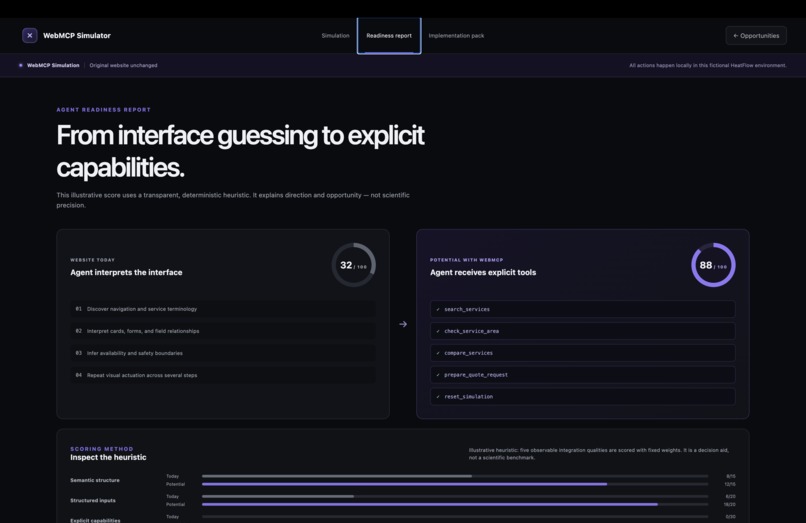The height and width of the screenshot is (523, 806).
Task: Switch to Implementation pack tab
Action: point(456,36)
